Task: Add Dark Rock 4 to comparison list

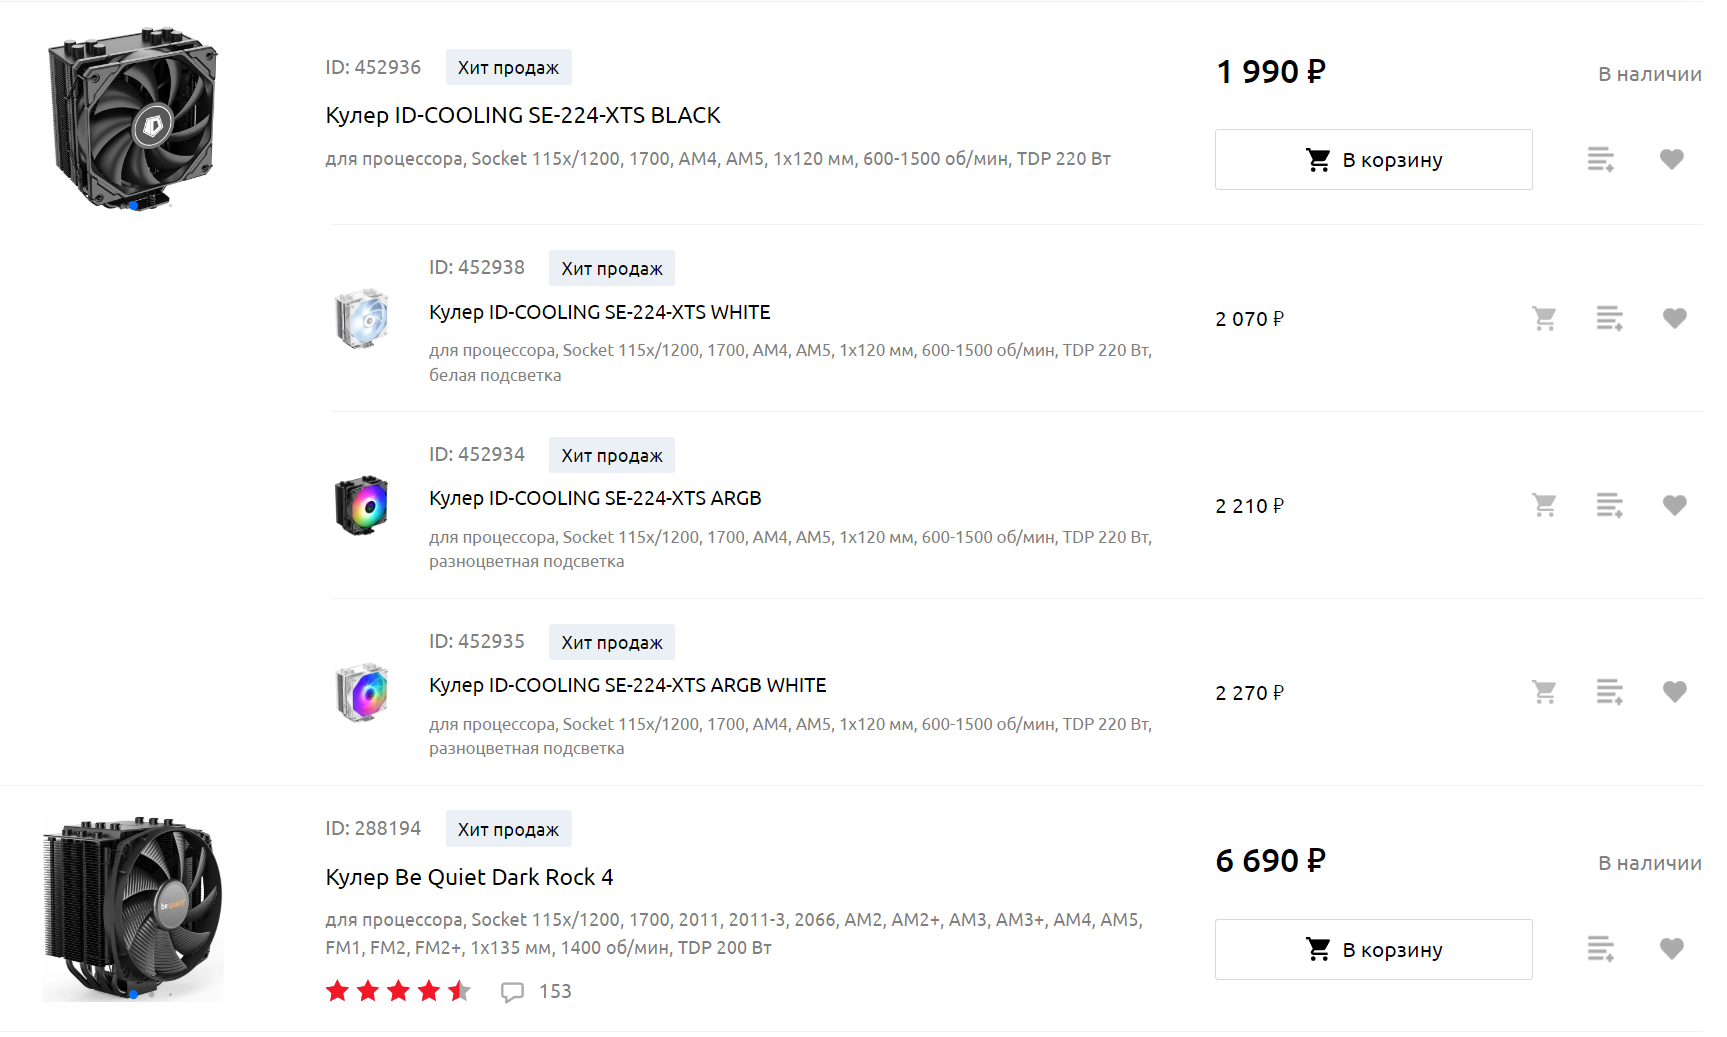Action: click(x=1601, y=949)
